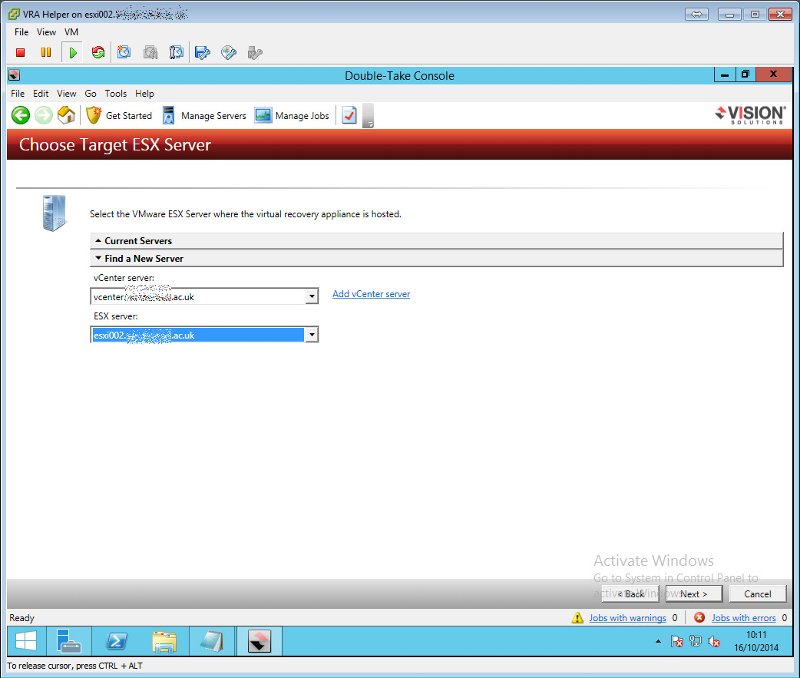Click the Jobs with warnings link
The height and width of the screenshot is (678, 800).
pos(628,618)
